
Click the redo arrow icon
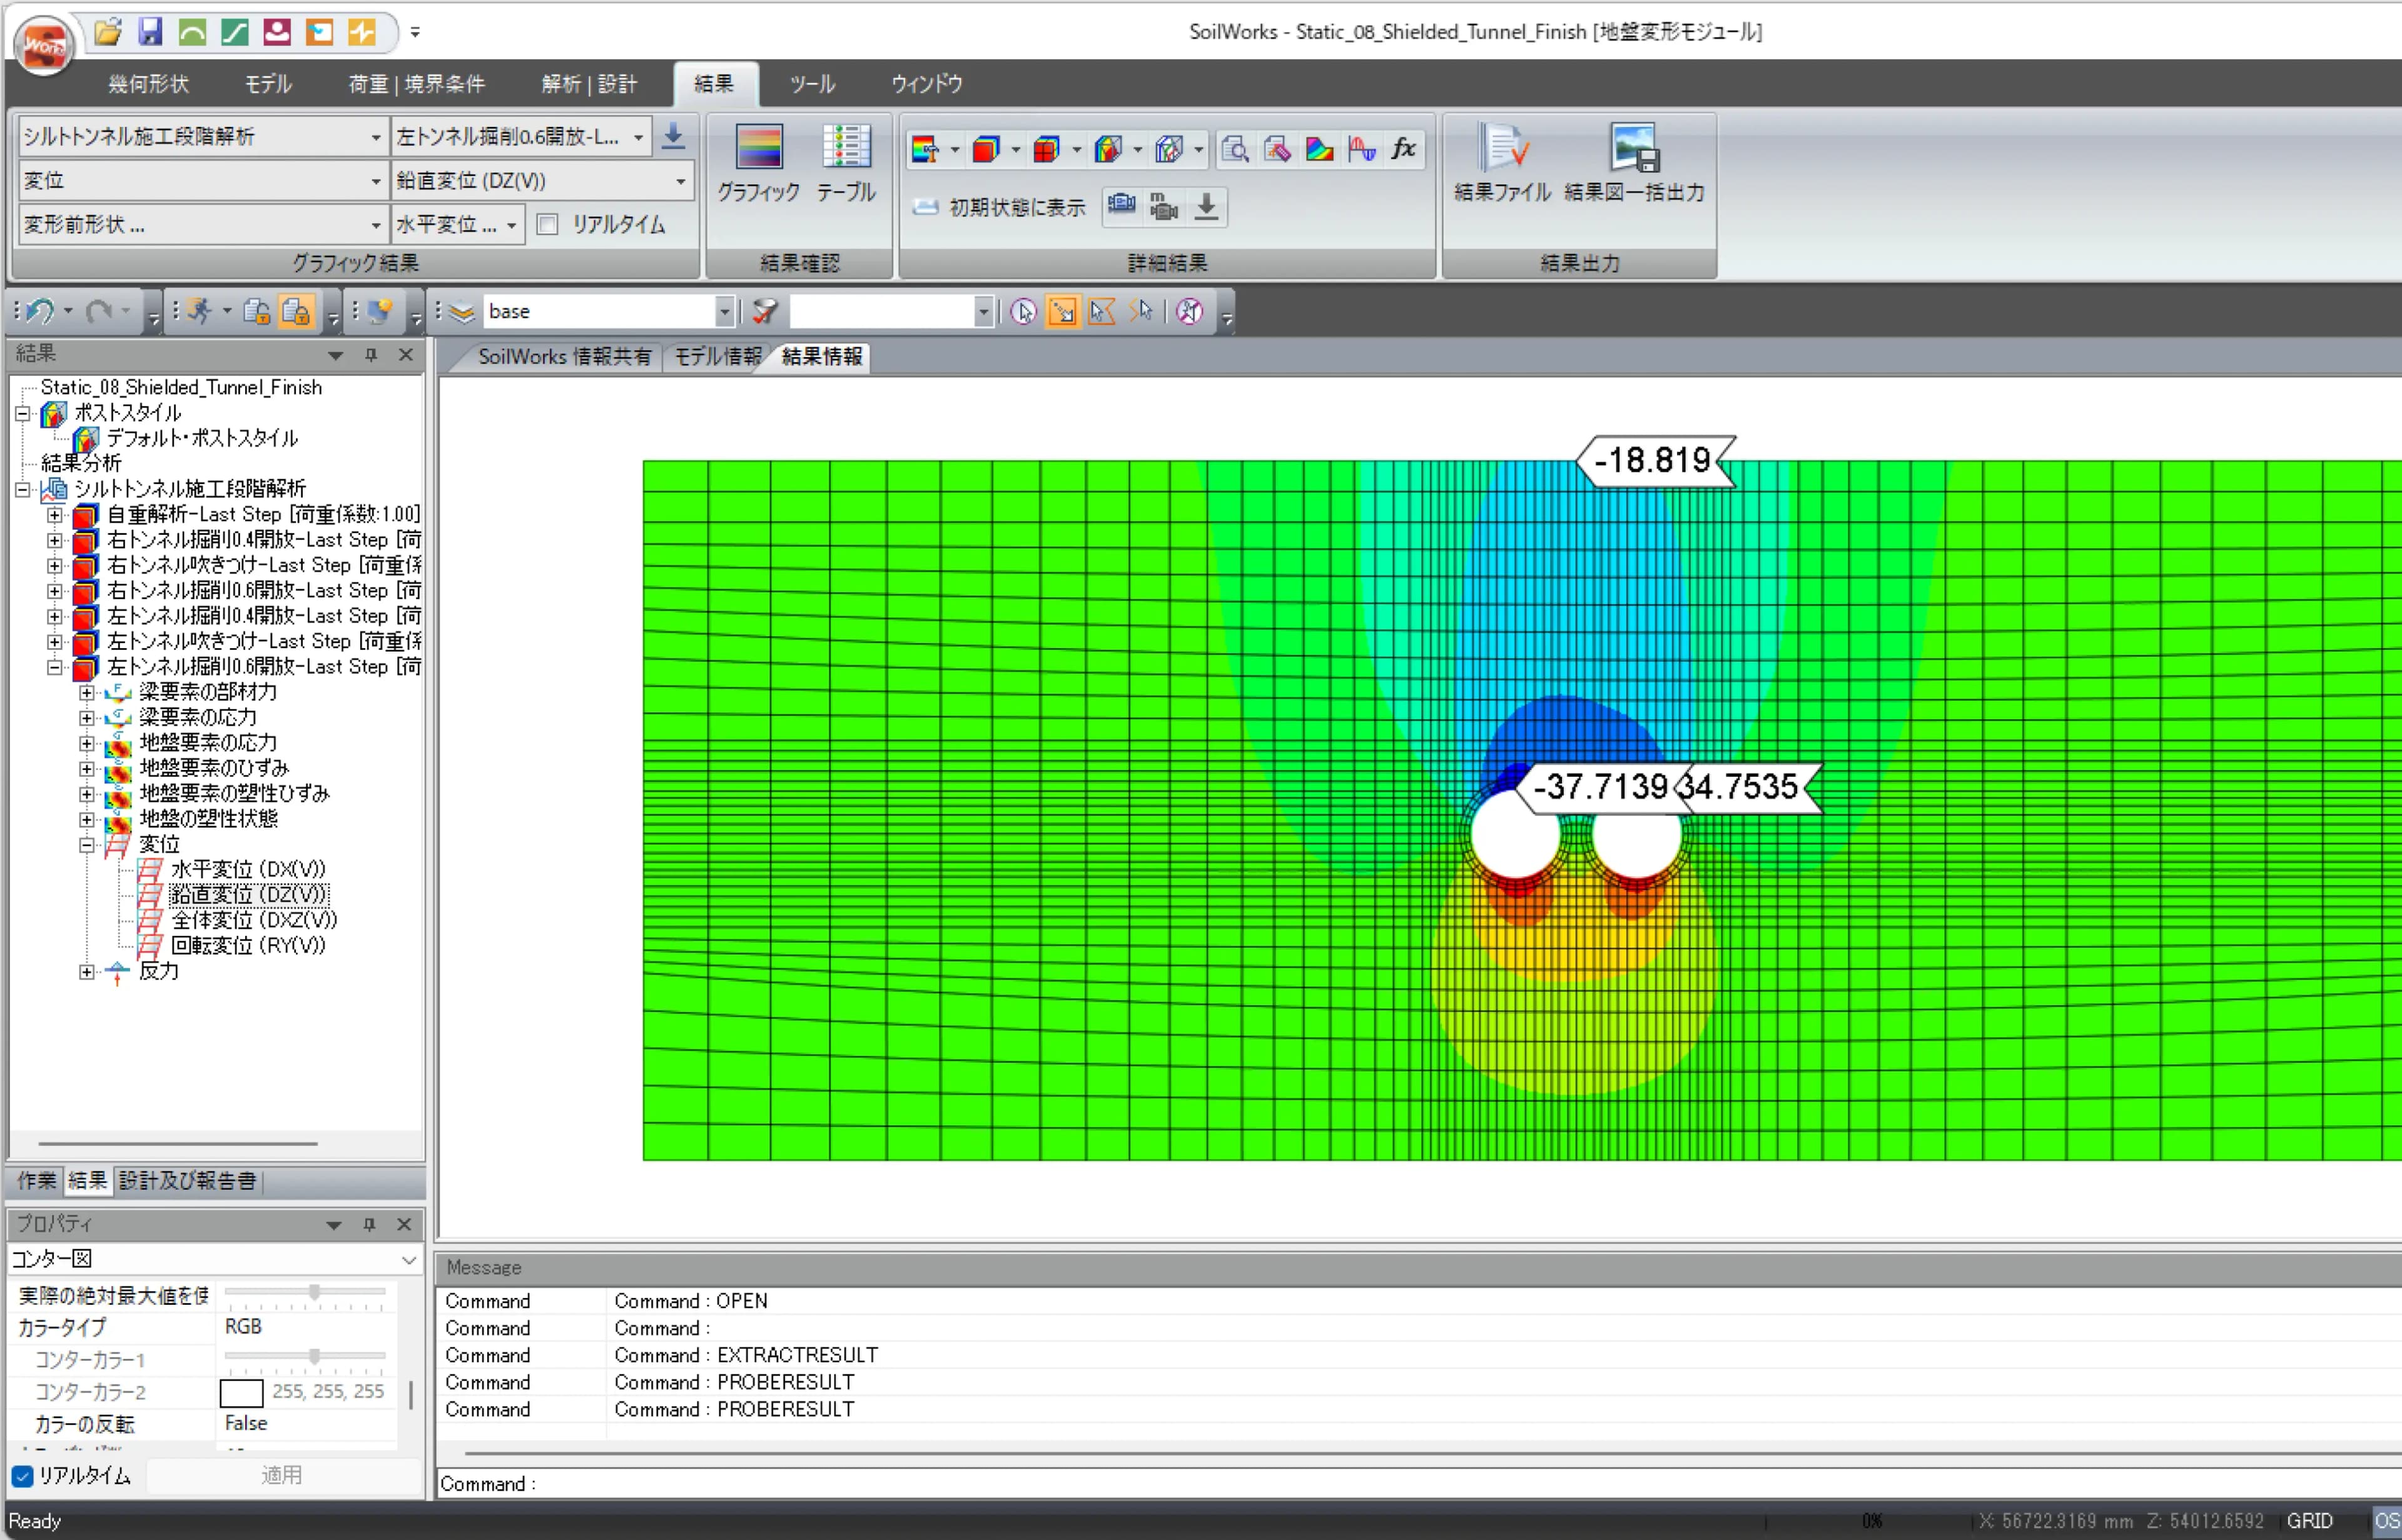(x=98, y=311)
